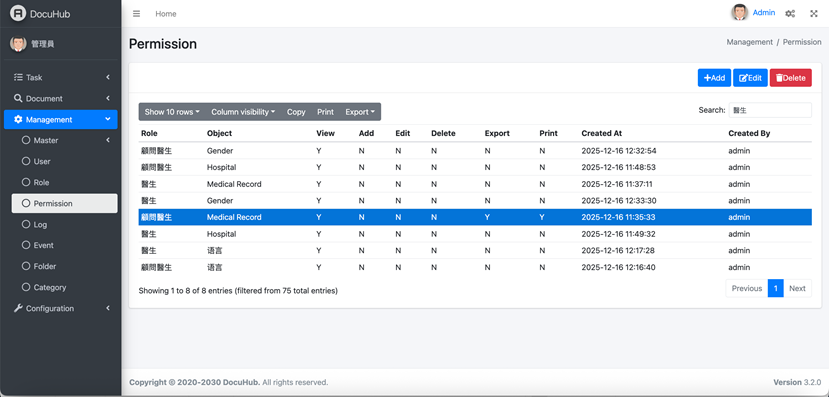The image size is (829, 397).
Task: Click the DocuHub logo icon
Action: (18, 14)
